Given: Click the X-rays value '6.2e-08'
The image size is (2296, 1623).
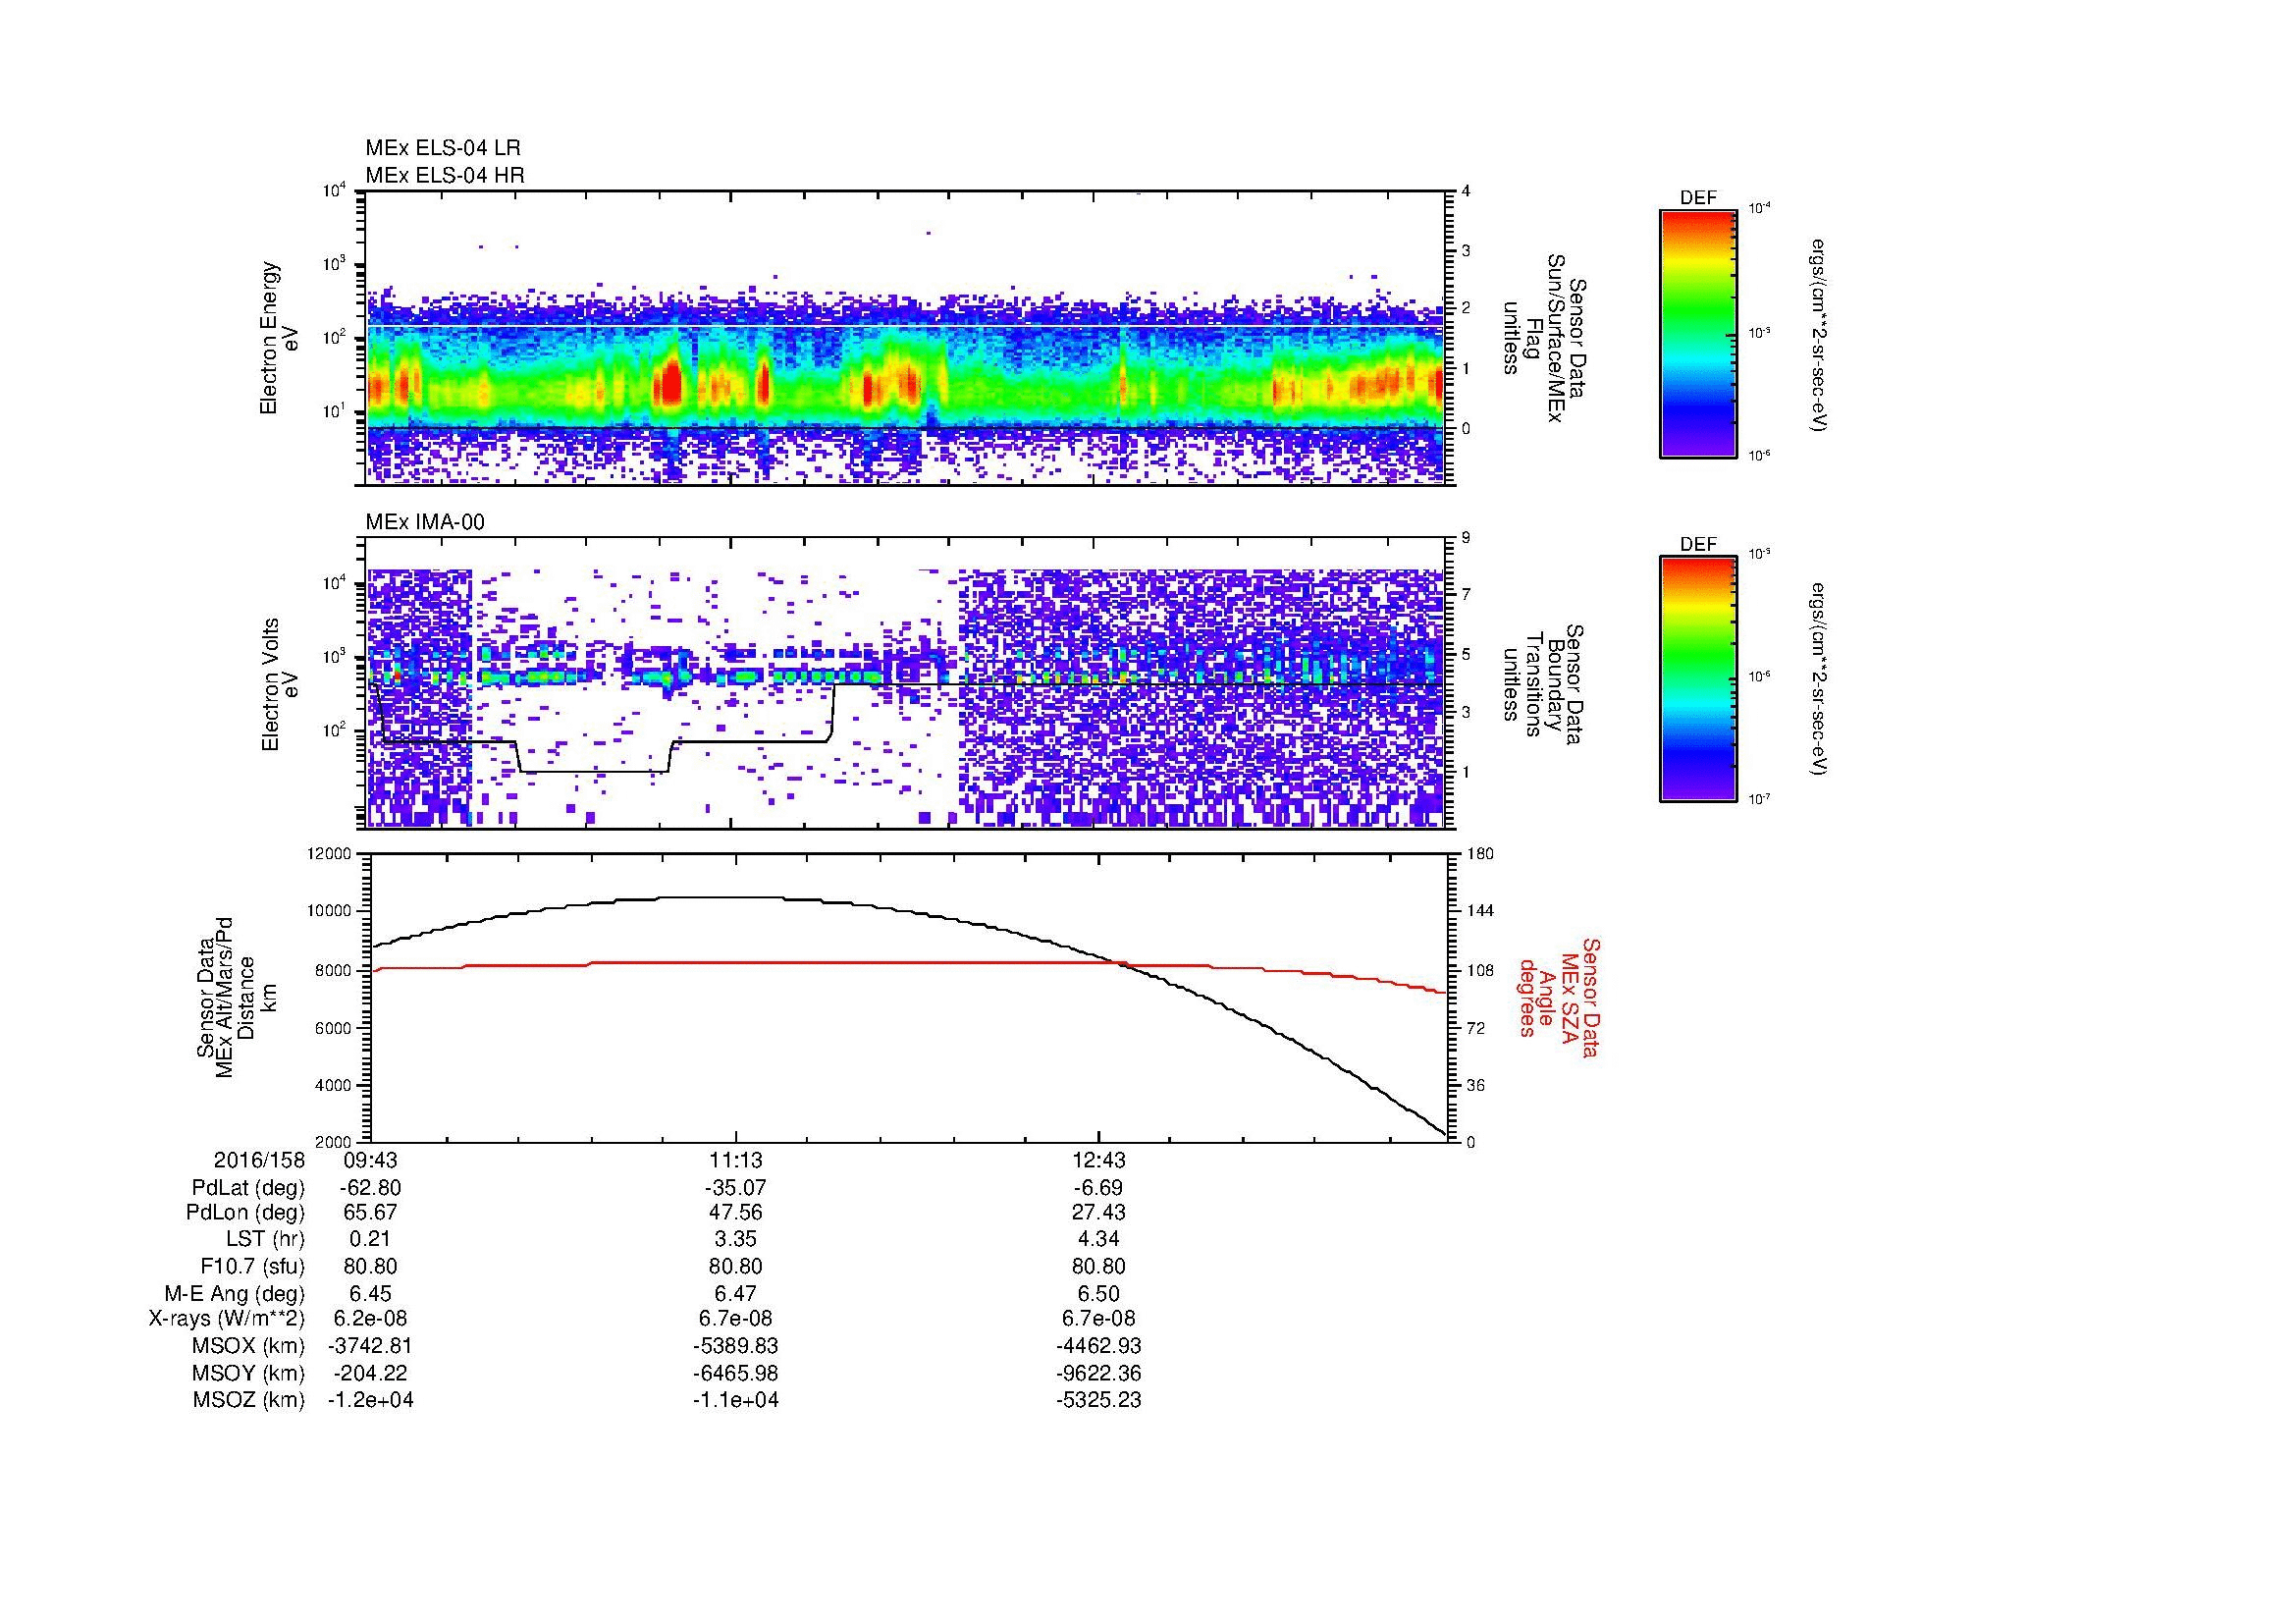Looking at the screenshot, I should coord(371,1319).
